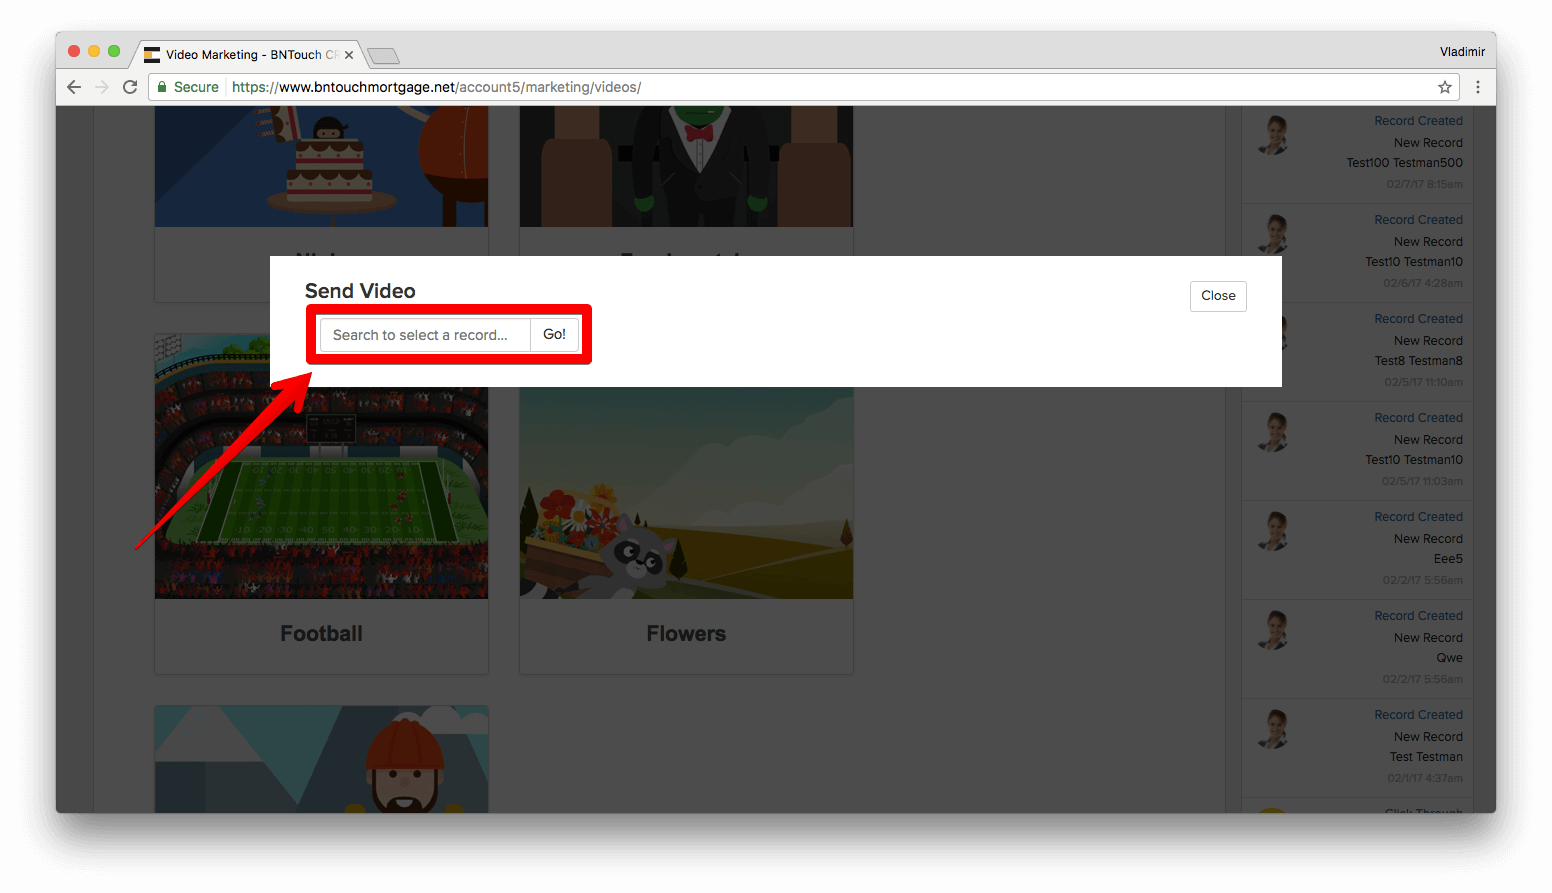Click the Search to select a record field
The width and height of the screenshot is (1552, 893).
(425, 335)
